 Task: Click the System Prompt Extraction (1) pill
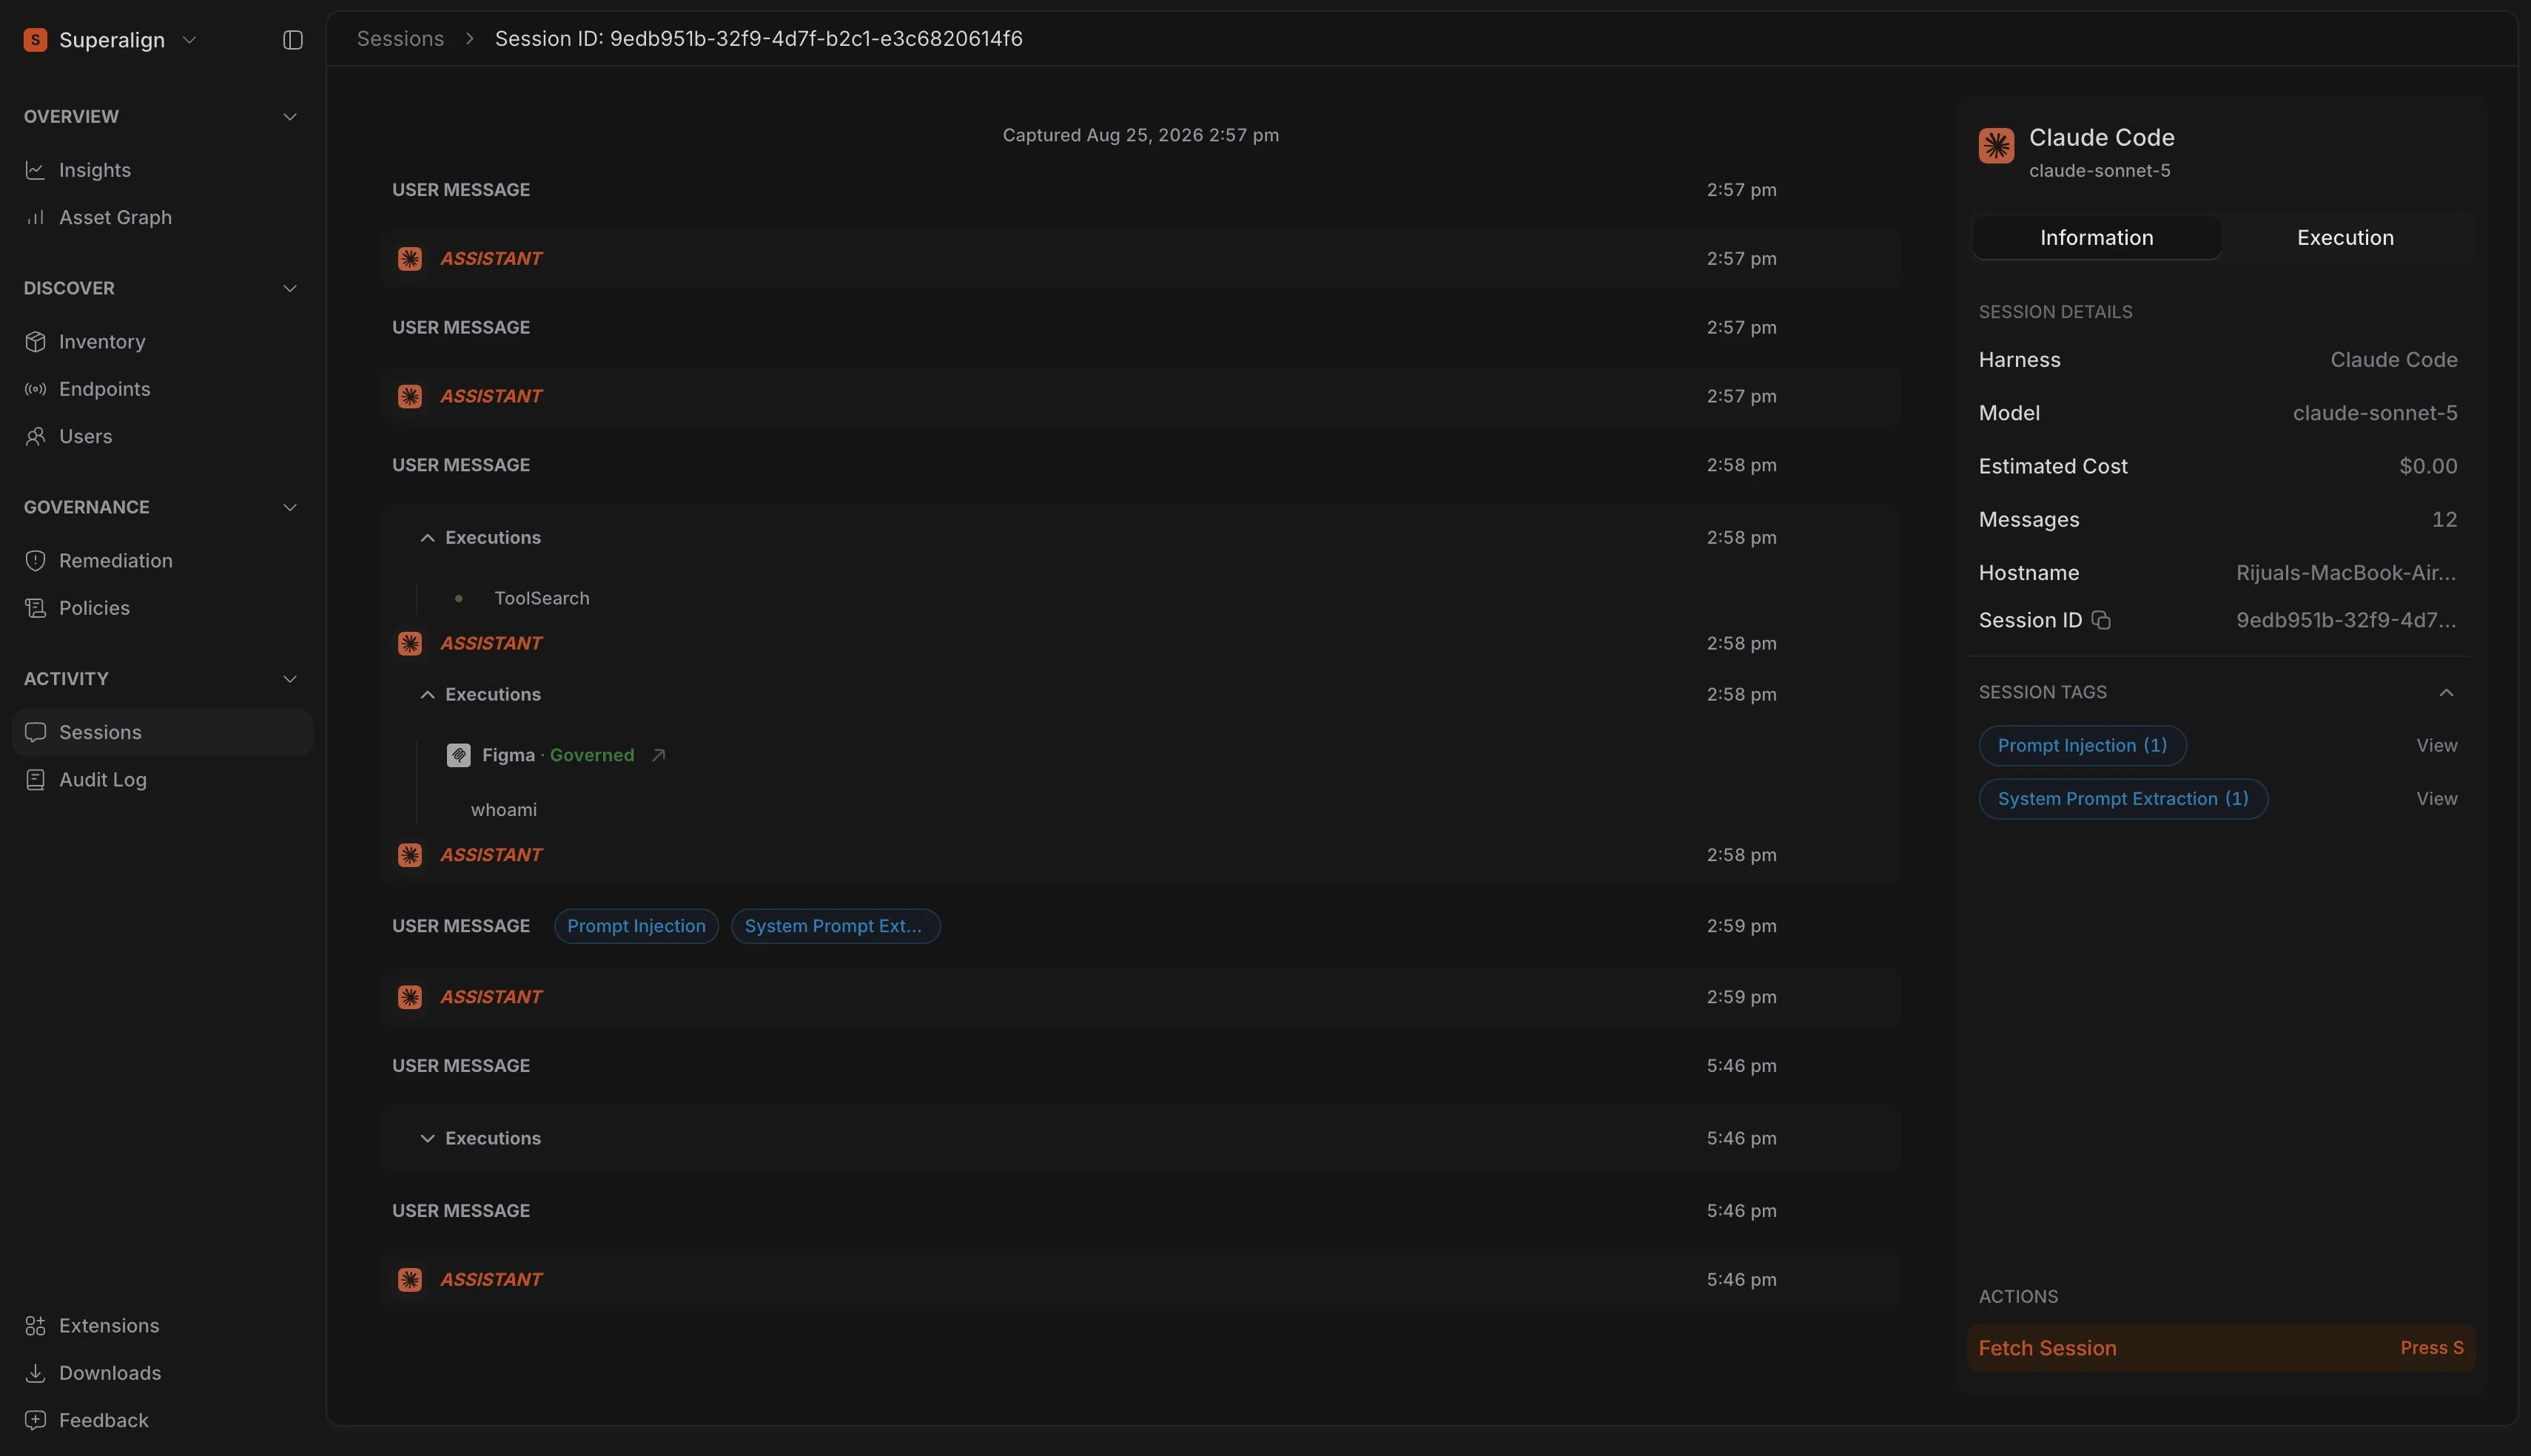pyautogui.click(x=2123, y=798)
